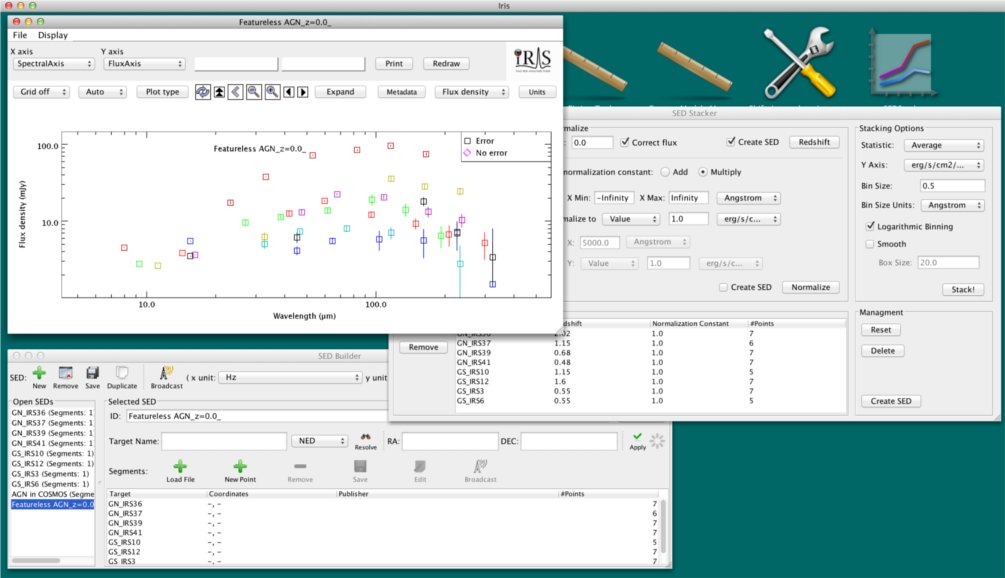Toggle the Logarithmic Binning checkbox
Viewport: 1005px width, 578px height.
pyautogui.click(x=870, y=226)
